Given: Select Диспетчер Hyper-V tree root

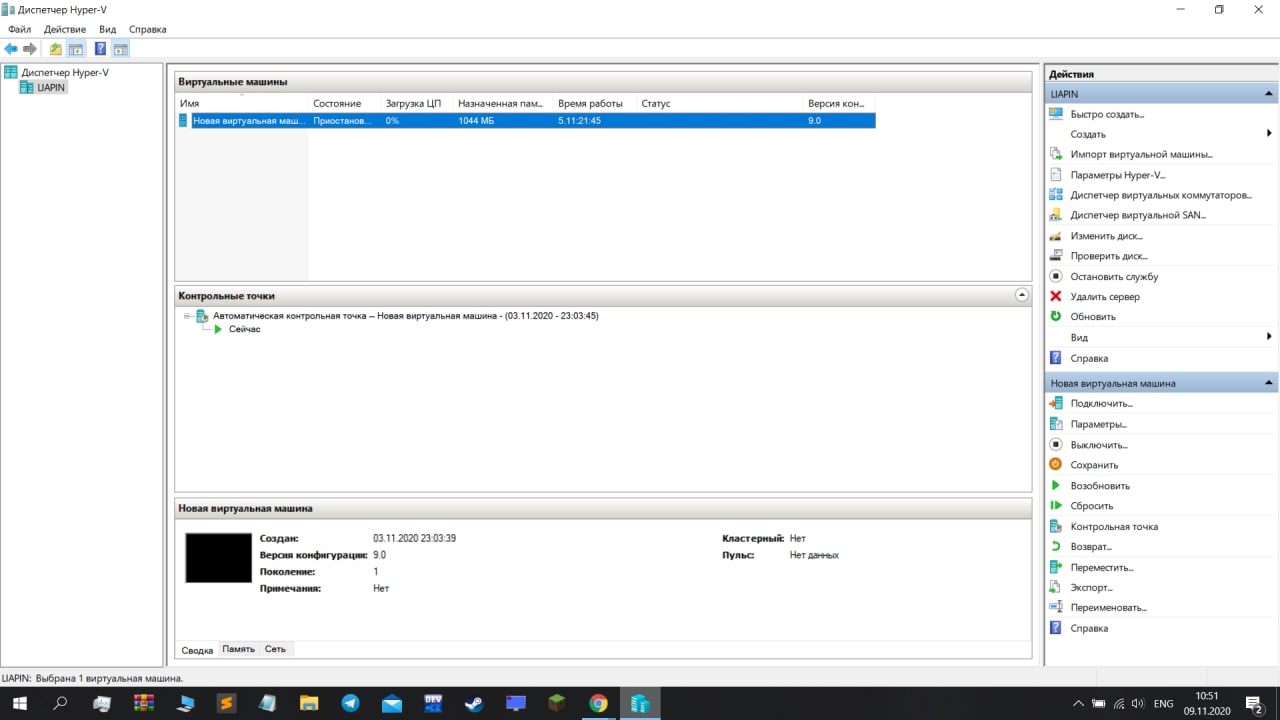Looking at the screenshot, I should pos(65,73).
